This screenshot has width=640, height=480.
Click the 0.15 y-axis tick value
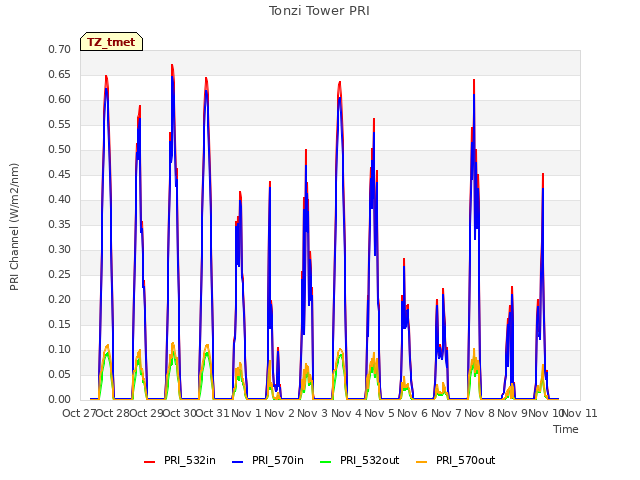pyautogui.click(x=60, y=324)
